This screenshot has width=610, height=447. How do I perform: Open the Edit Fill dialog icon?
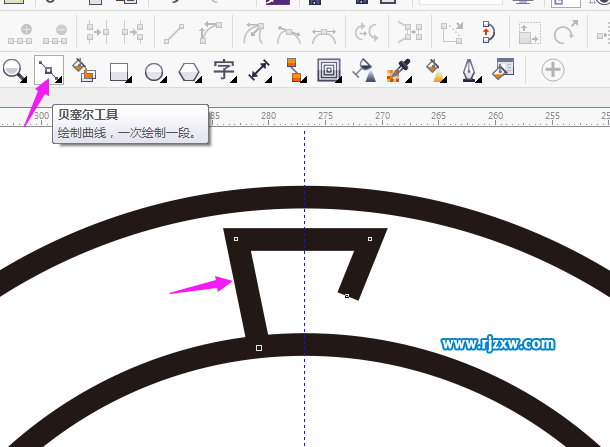pos(503,69)
